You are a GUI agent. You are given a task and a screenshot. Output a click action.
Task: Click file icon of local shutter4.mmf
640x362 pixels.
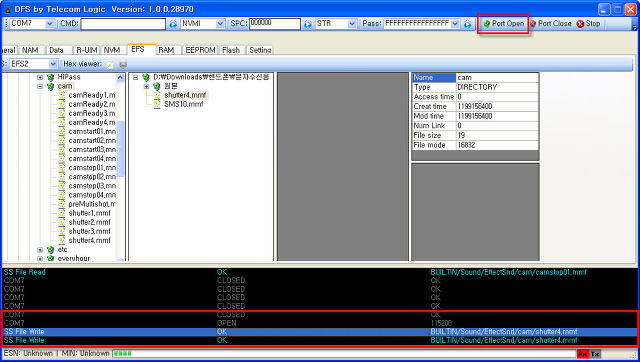[x=157, y=95]
